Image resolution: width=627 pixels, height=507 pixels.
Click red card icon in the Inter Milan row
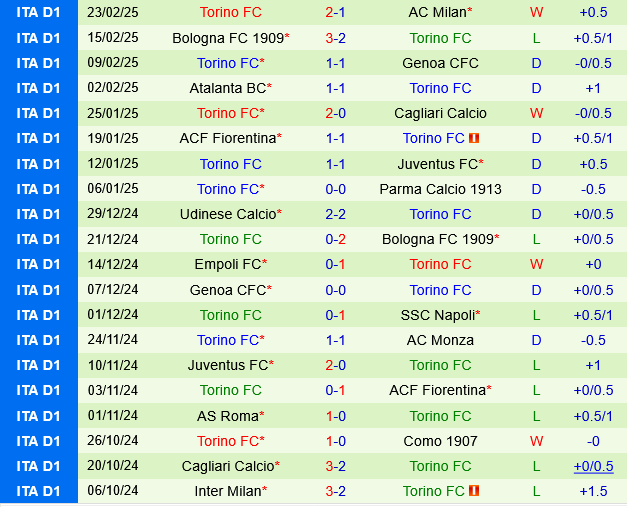(474, 491)
